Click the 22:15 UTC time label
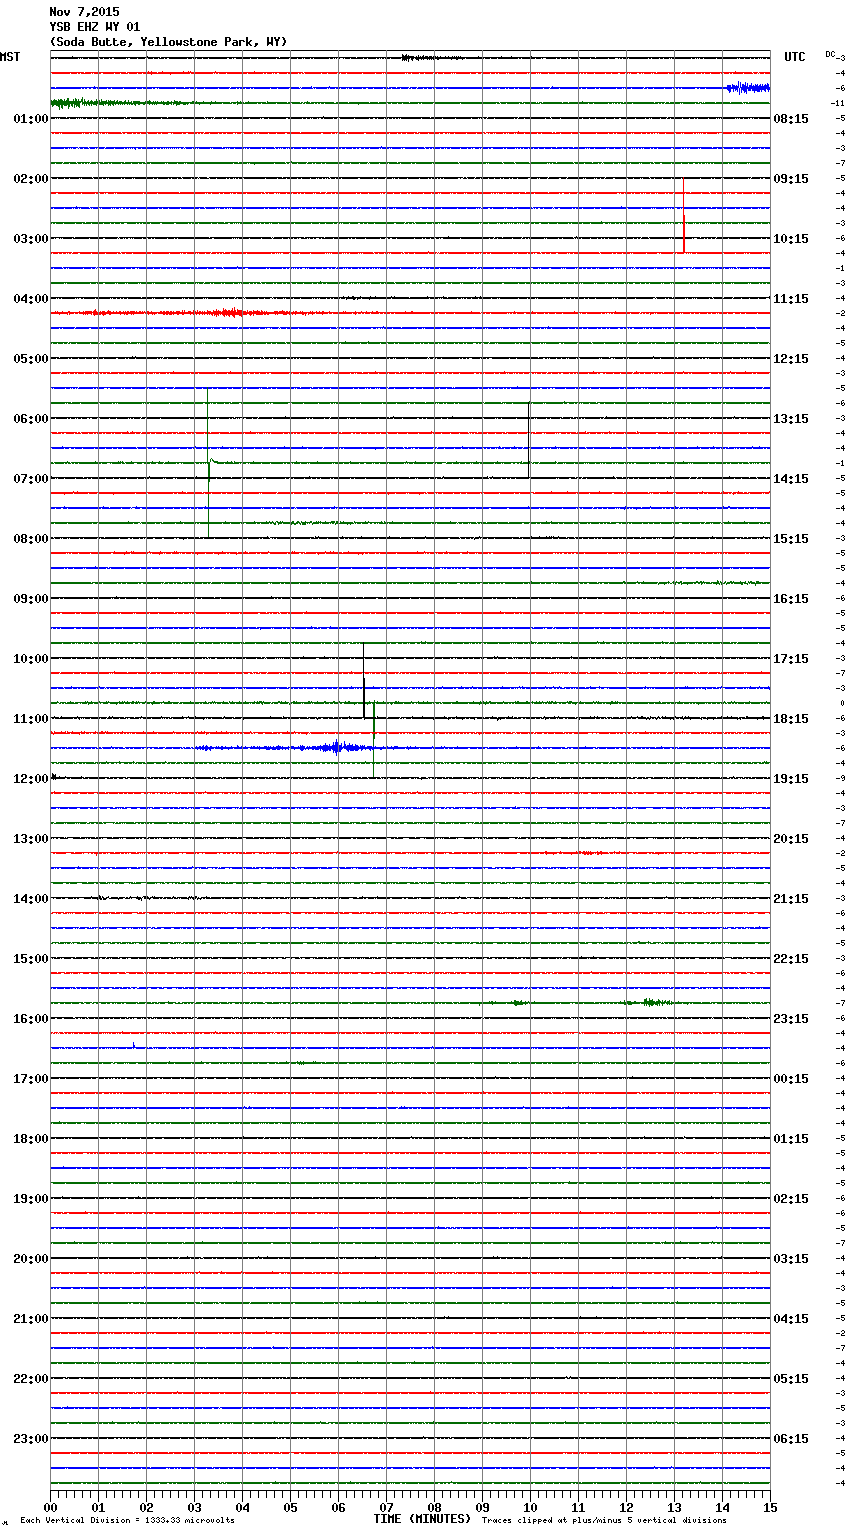This screenshot has width=850, height=1534. 791,959
